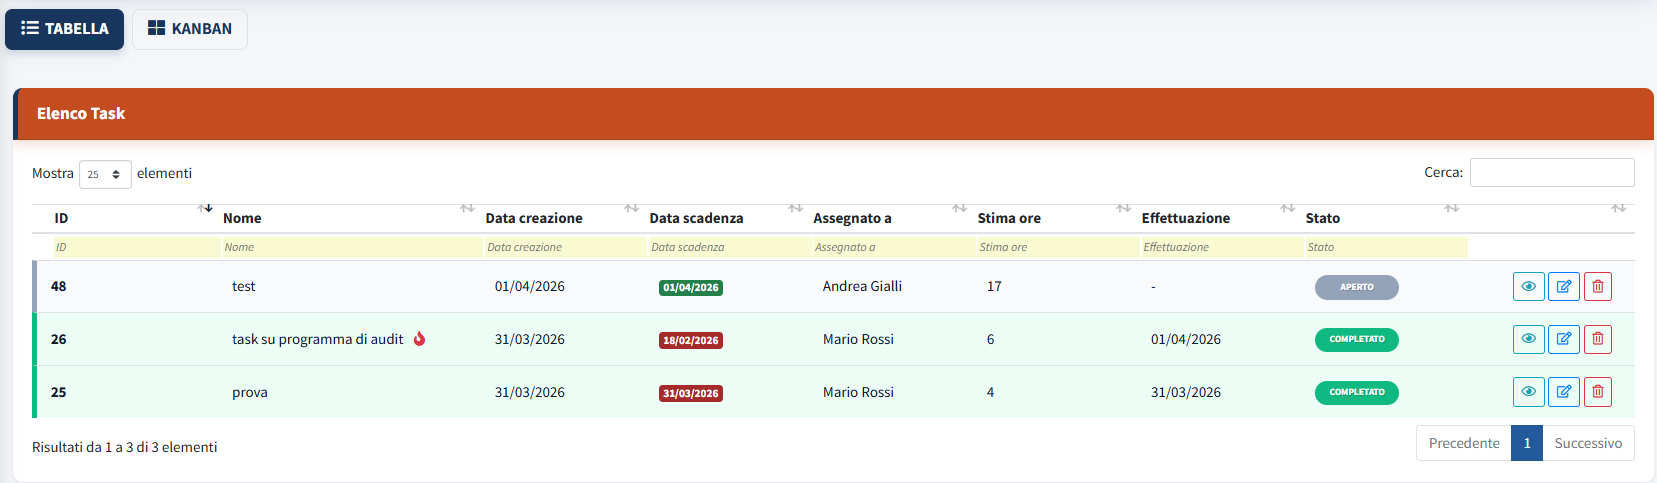Sort the table by ID column
Viewport: 1657px width, 483px height.
click(x=61, y=218)
